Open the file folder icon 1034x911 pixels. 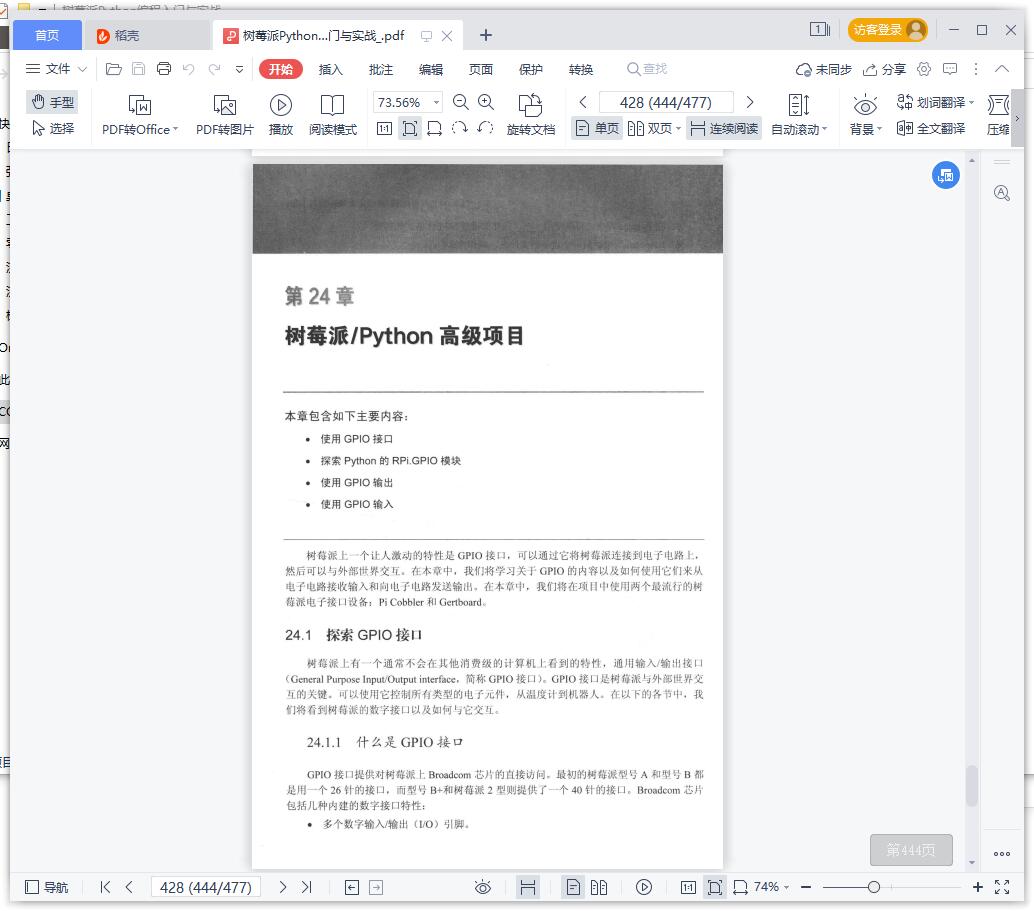point(113,69)
